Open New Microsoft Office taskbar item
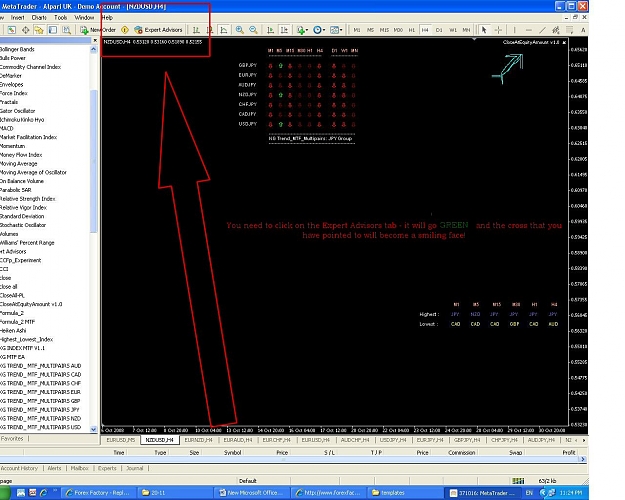This screenshot has width=625, height=500. (x=252, y=492)
